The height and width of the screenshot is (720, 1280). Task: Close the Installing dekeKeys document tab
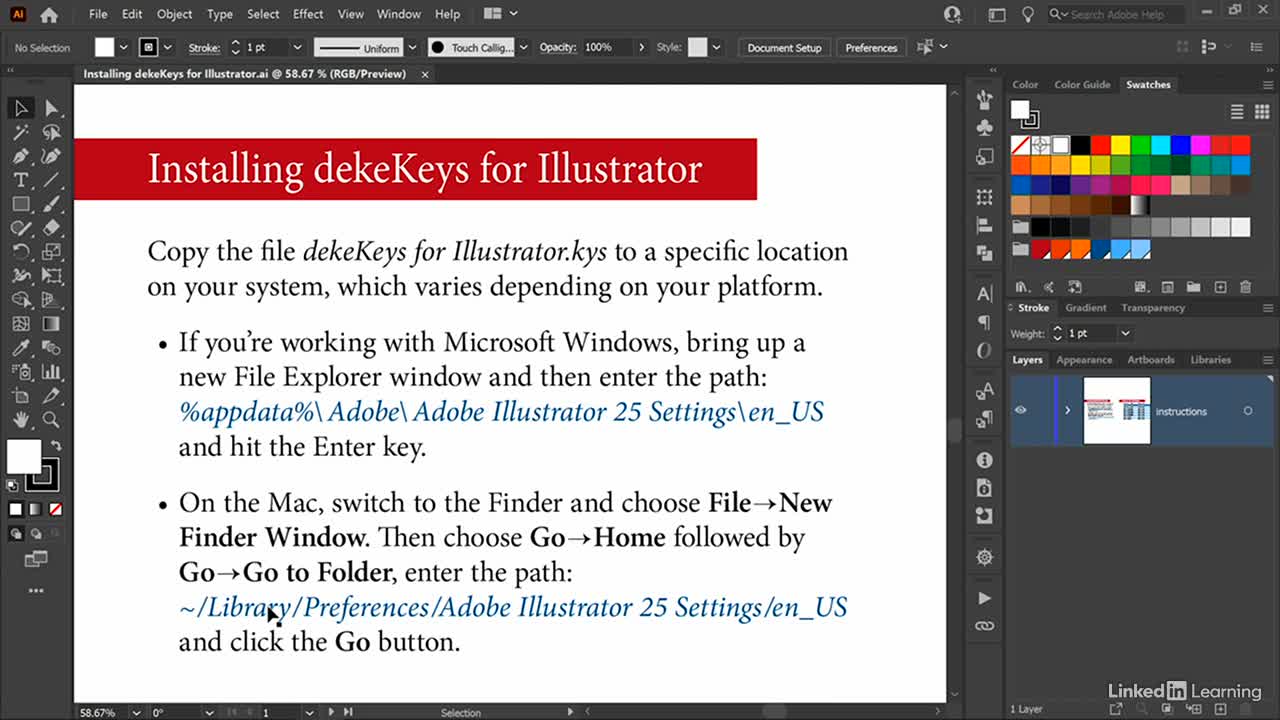425,74
